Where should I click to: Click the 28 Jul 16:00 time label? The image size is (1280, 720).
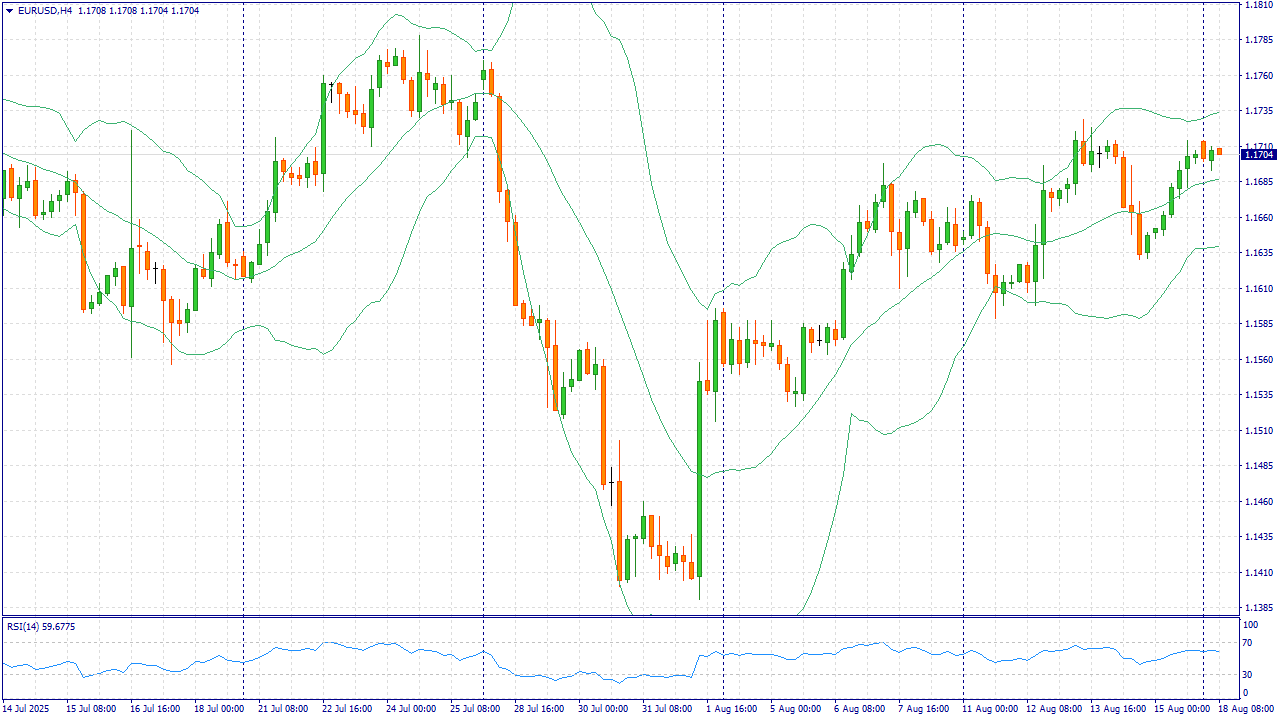(x=539, y=709)
